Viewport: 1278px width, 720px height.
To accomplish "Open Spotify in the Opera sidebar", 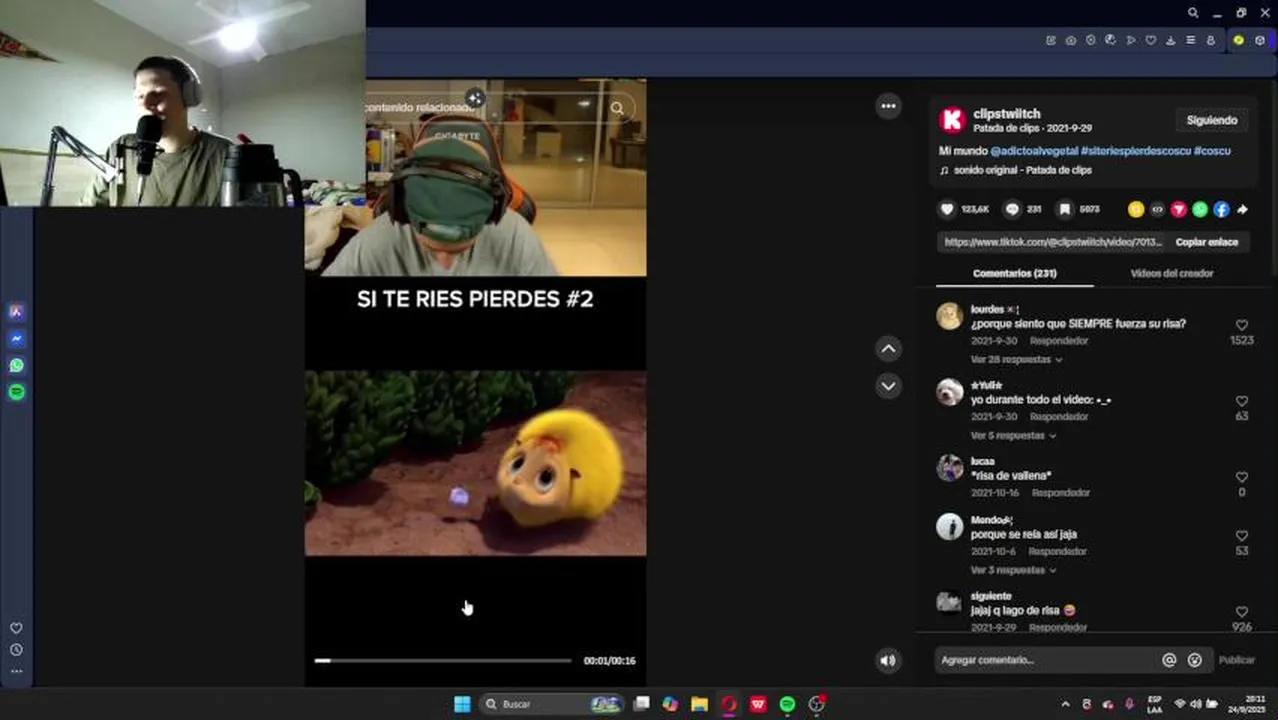I will point(16,392).
